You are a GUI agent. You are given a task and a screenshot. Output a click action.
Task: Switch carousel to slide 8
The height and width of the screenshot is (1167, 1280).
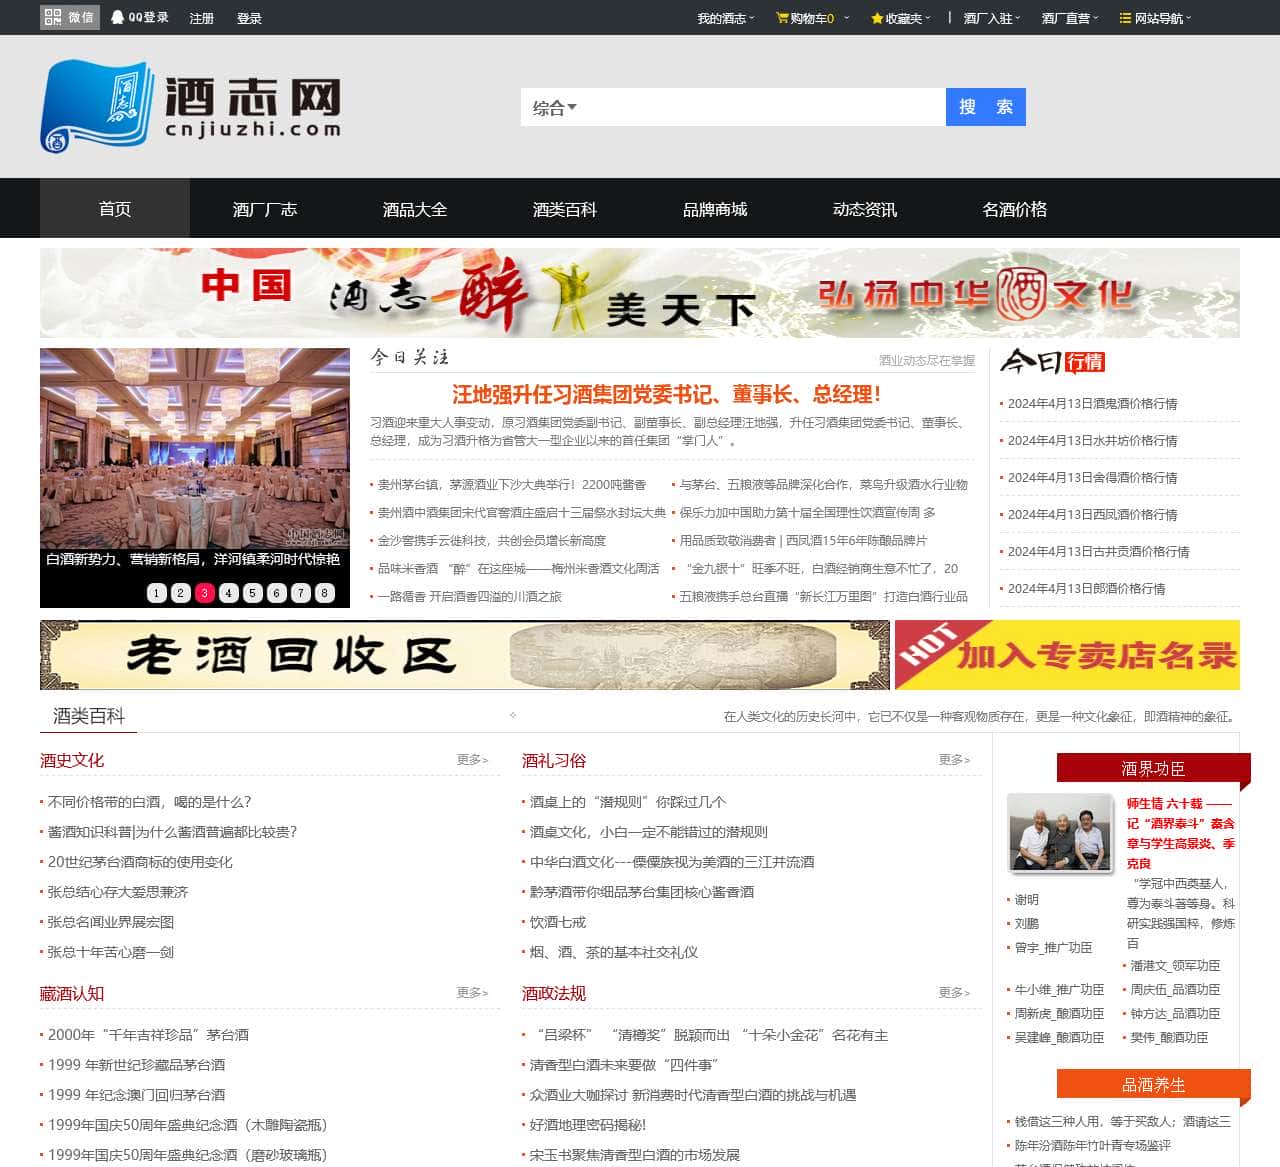click(x=324, y=592)
